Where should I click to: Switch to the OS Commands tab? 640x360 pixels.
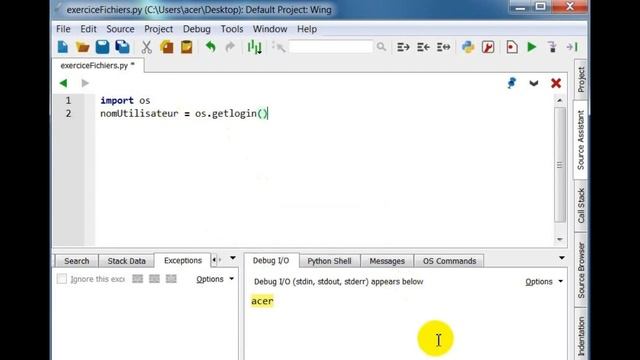coord(449,261)
